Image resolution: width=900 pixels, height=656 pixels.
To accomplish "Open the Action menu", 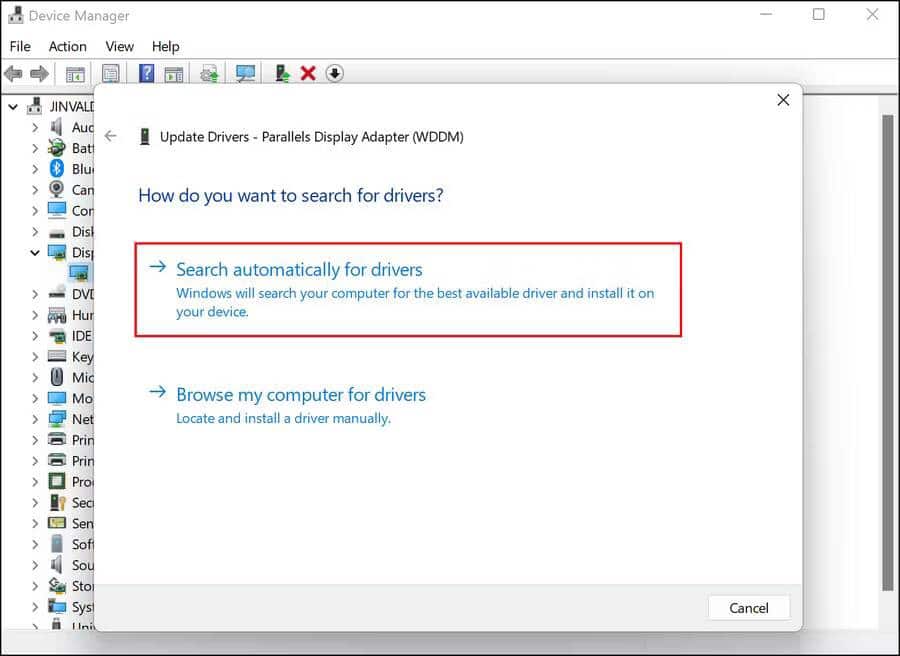I will click(x=67, y=46).
